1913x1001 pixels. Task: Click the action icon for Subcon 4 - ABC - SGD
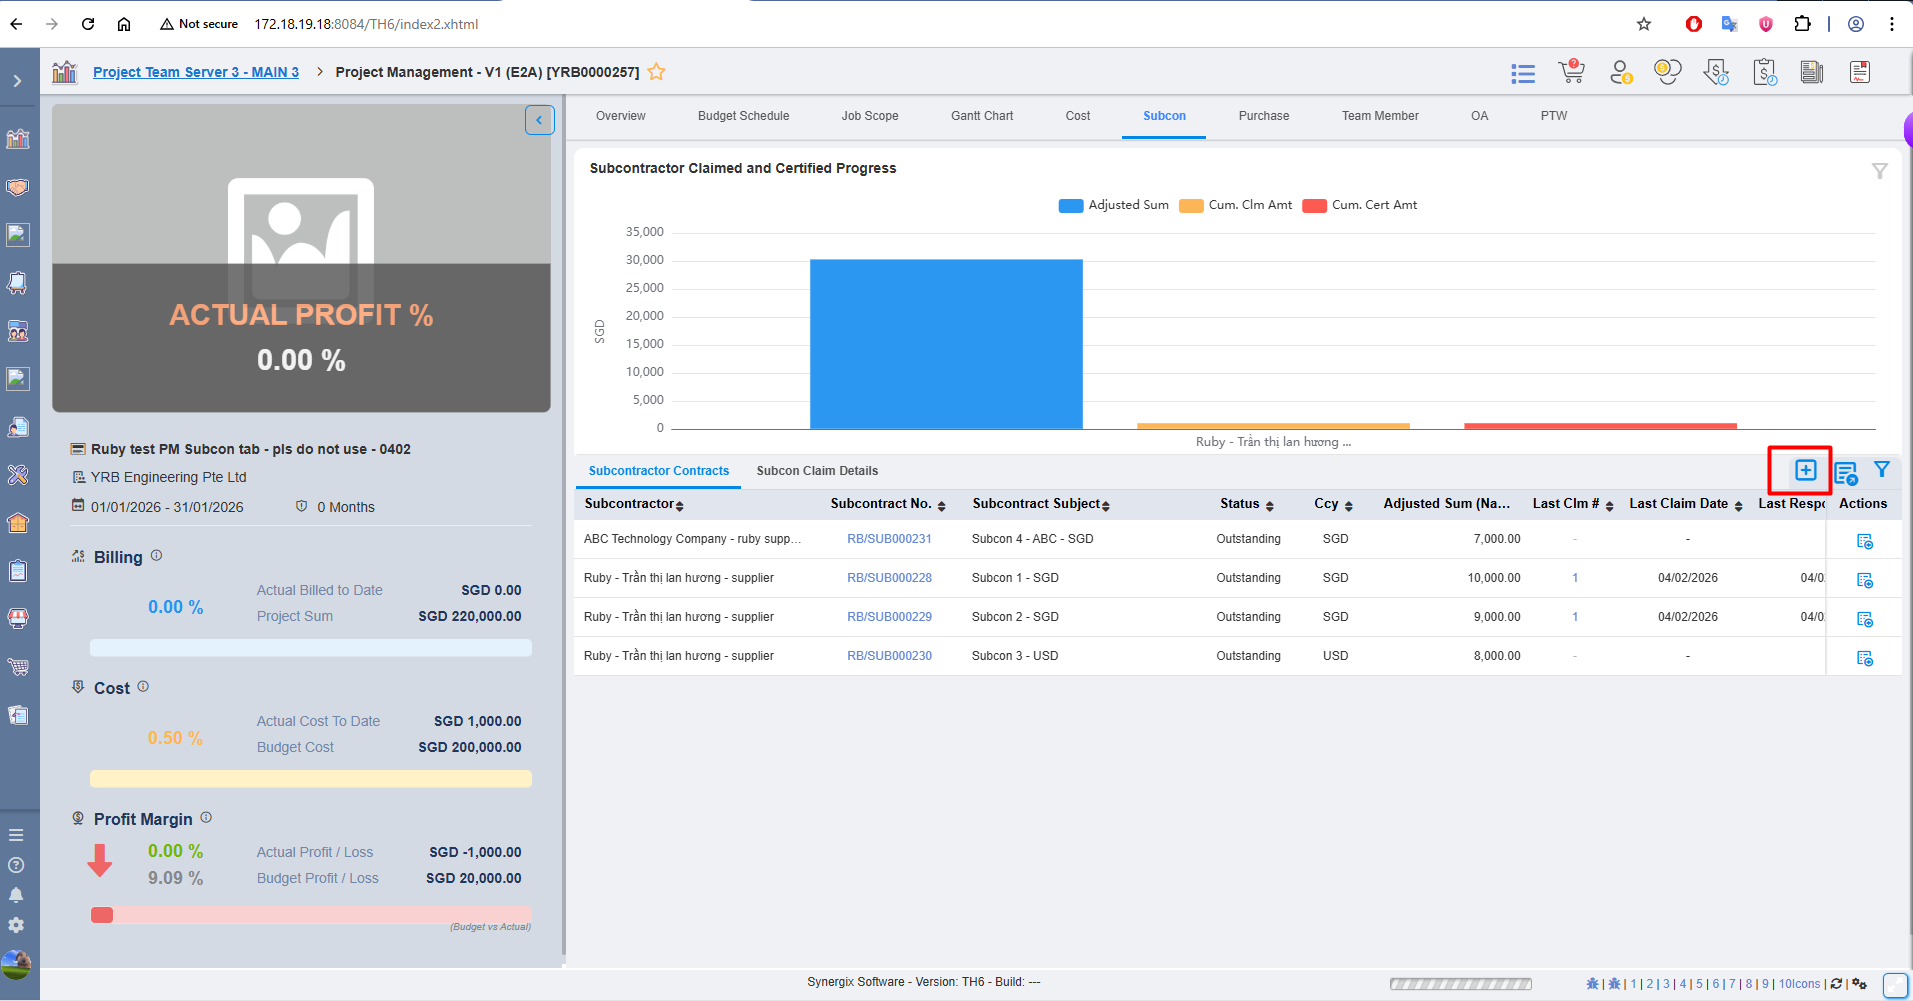[x=1864, y=541]
